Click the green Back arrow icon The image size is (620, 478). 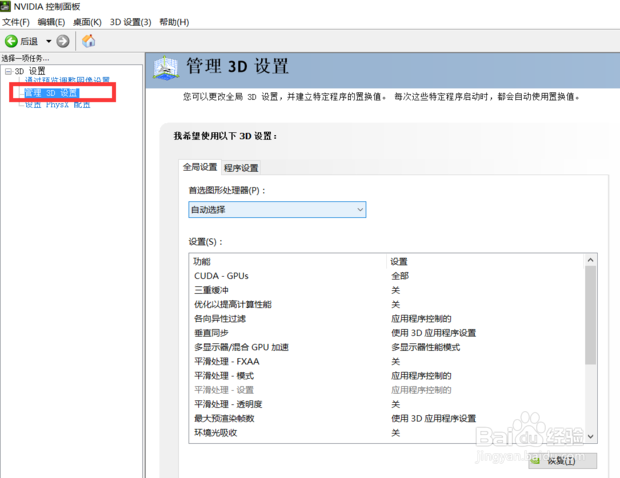(x=11, y=41)
